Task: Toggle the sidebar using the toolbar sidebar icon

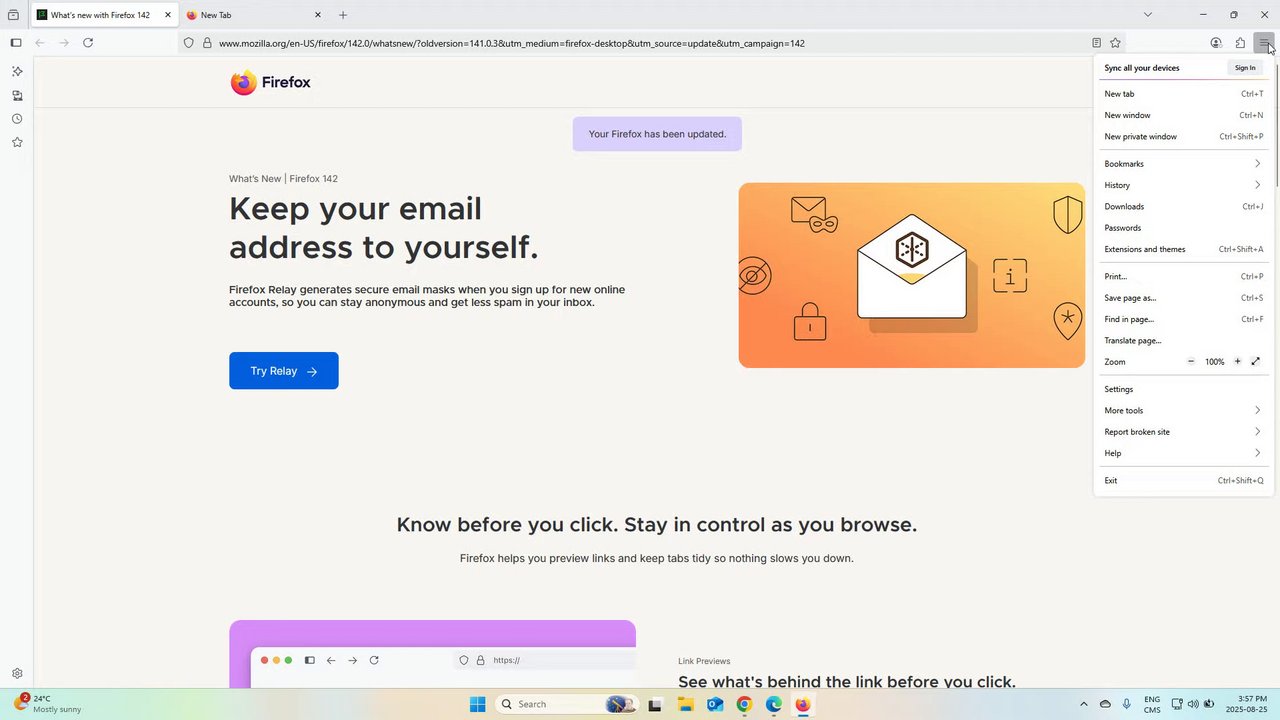Action: (16, 43)
